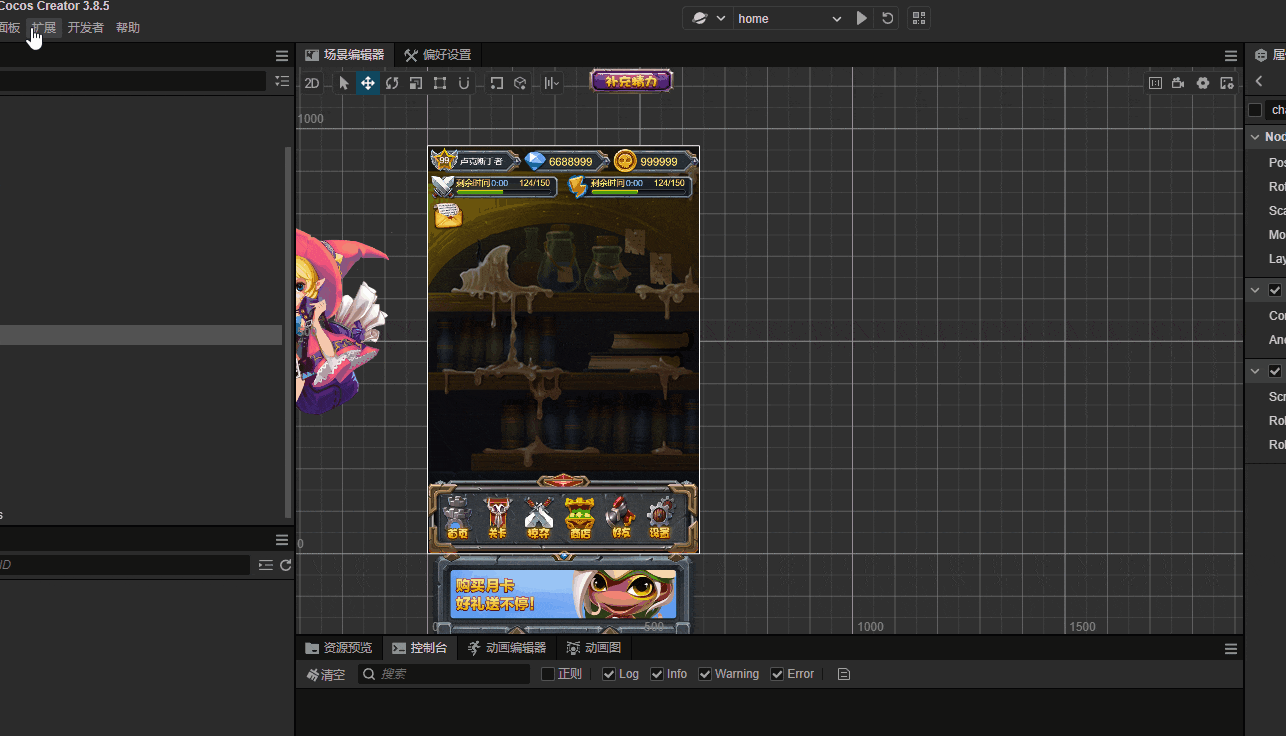Image resolution: width=1286 pixels, height=736 pixels.
Task: Select the highlighted row in hierarchy panel
Action: click(x=141, y=335)
